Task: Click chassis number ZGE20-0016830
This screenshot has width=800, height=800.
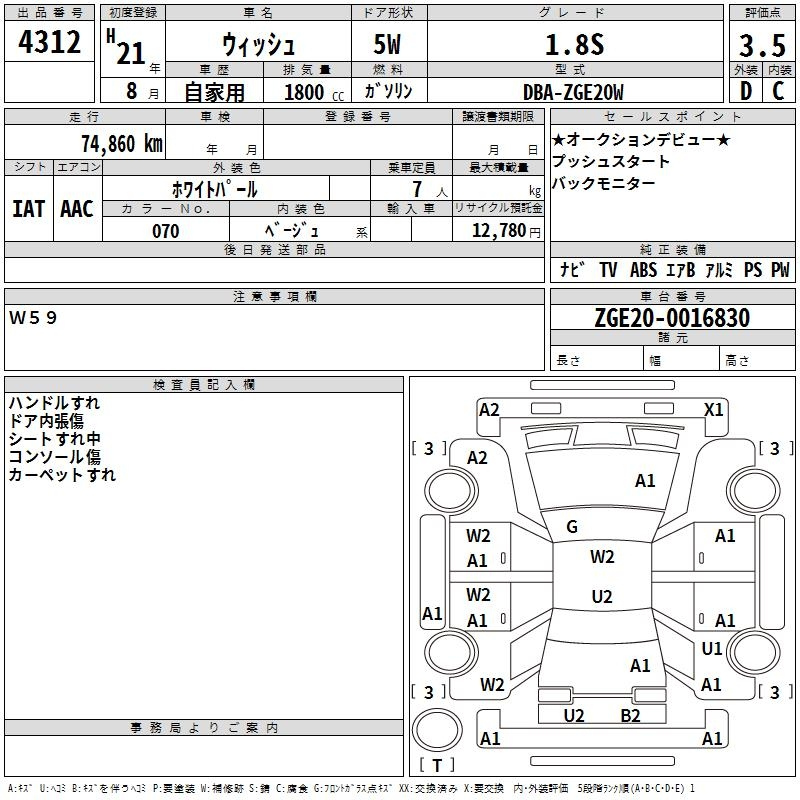Action: [x=671, y=318]
